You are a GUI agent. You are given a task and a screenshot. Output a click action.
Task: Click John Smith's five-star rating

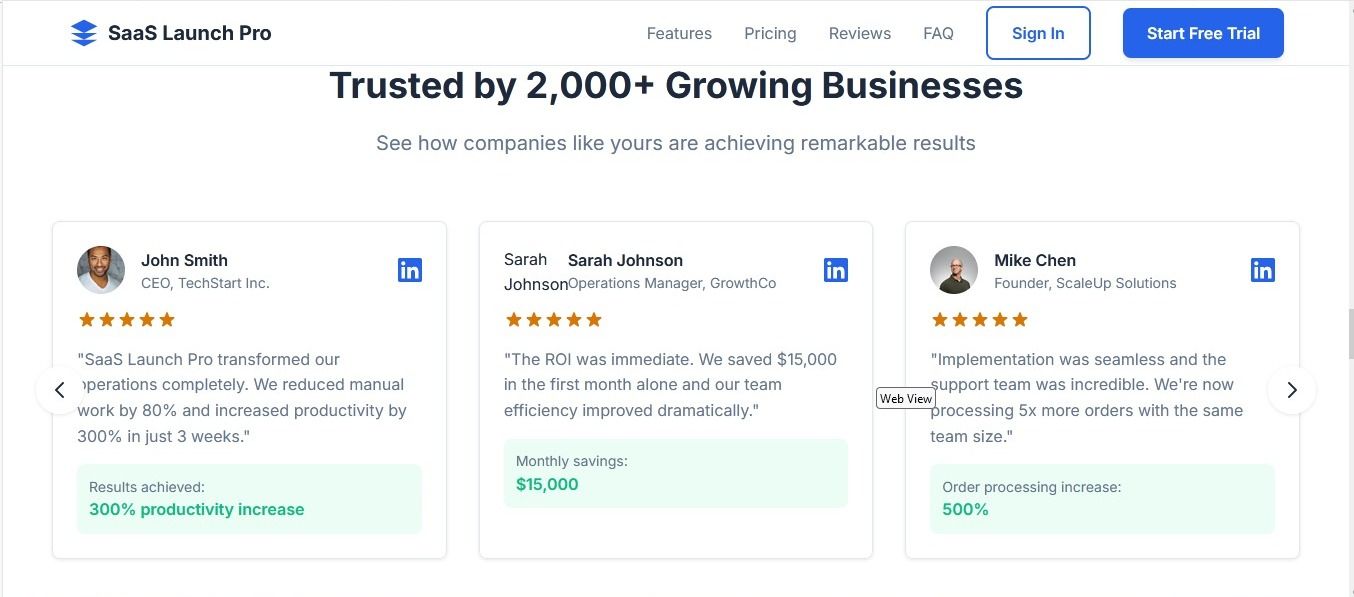click(x=127, y=320)
